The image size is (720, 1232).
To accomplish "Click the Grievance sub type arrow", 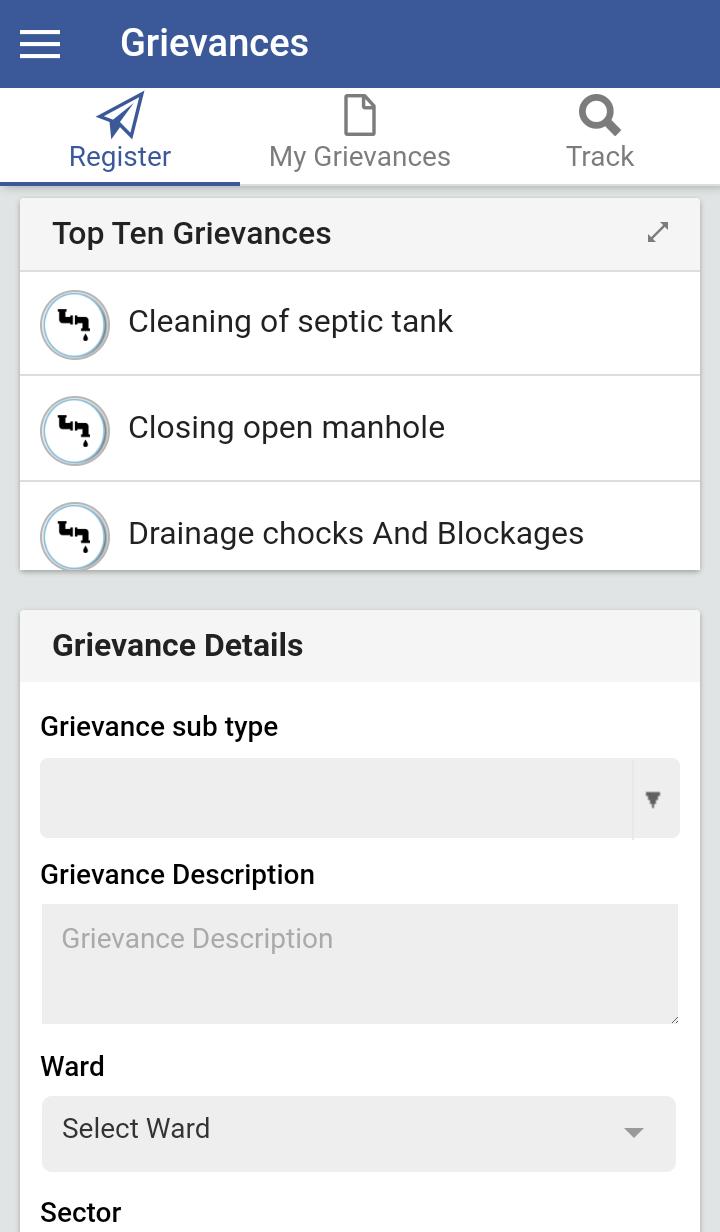I will point(653,799).
